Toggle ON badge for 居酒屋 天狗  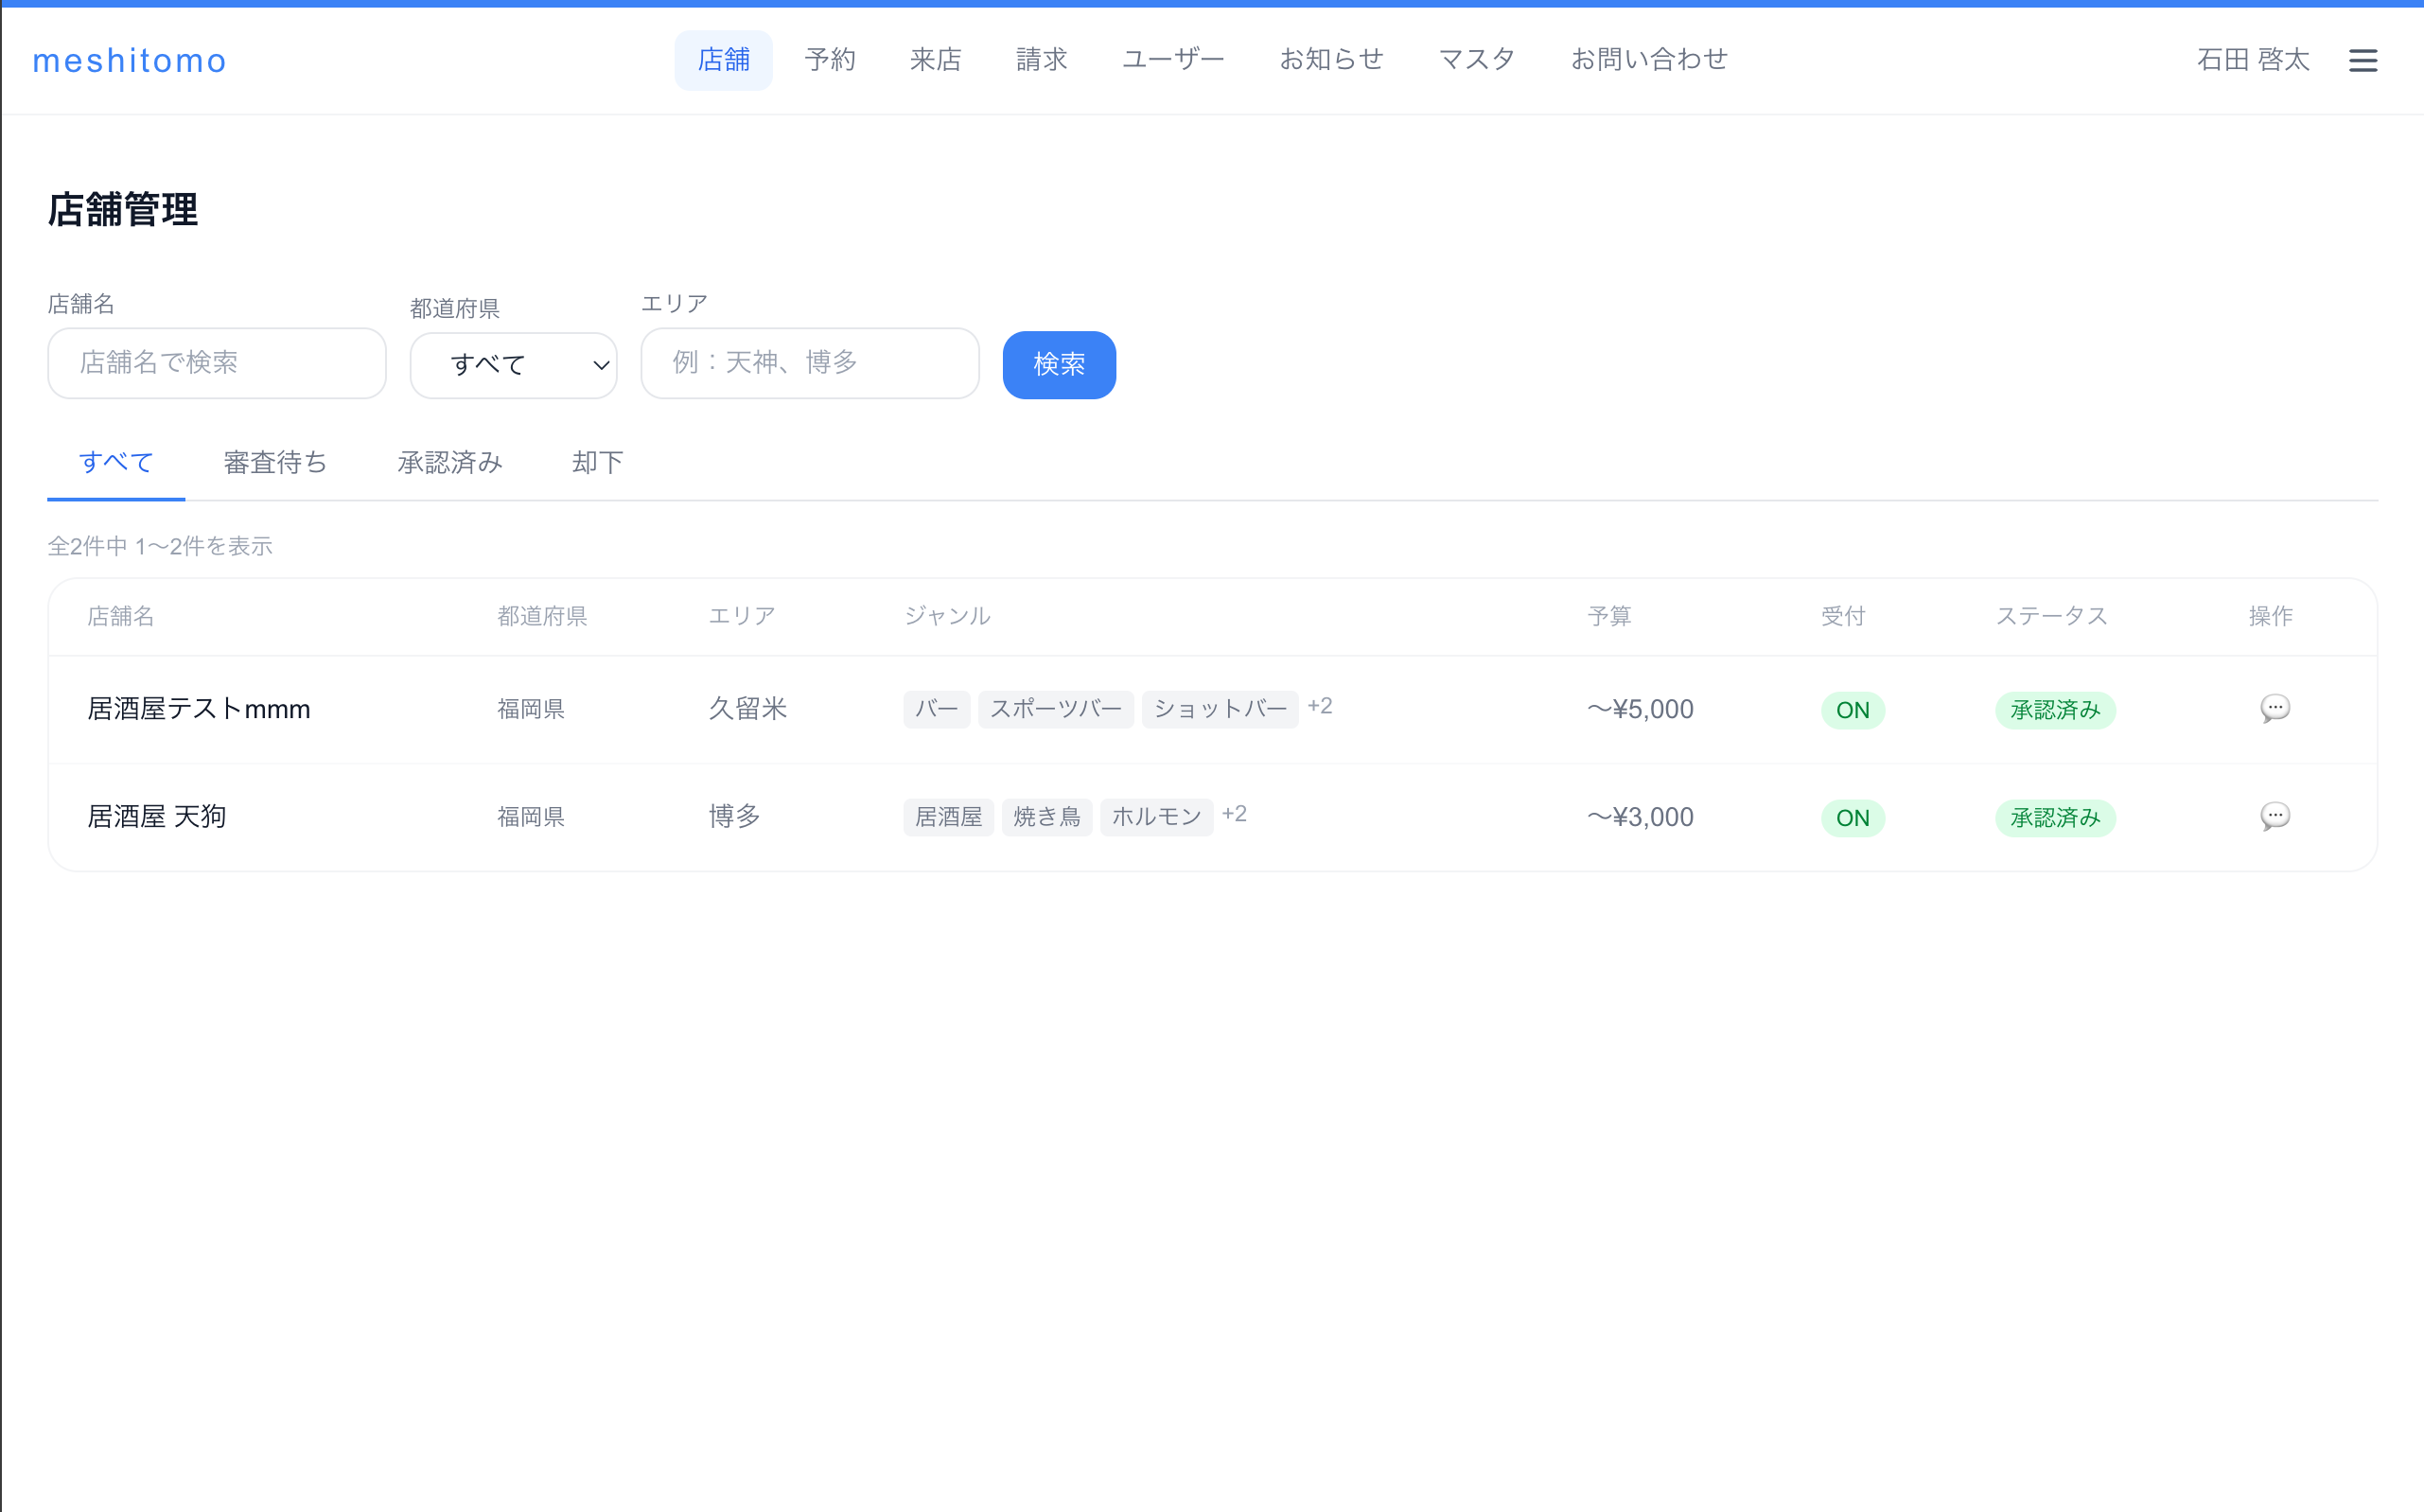tap(1852, 818)
